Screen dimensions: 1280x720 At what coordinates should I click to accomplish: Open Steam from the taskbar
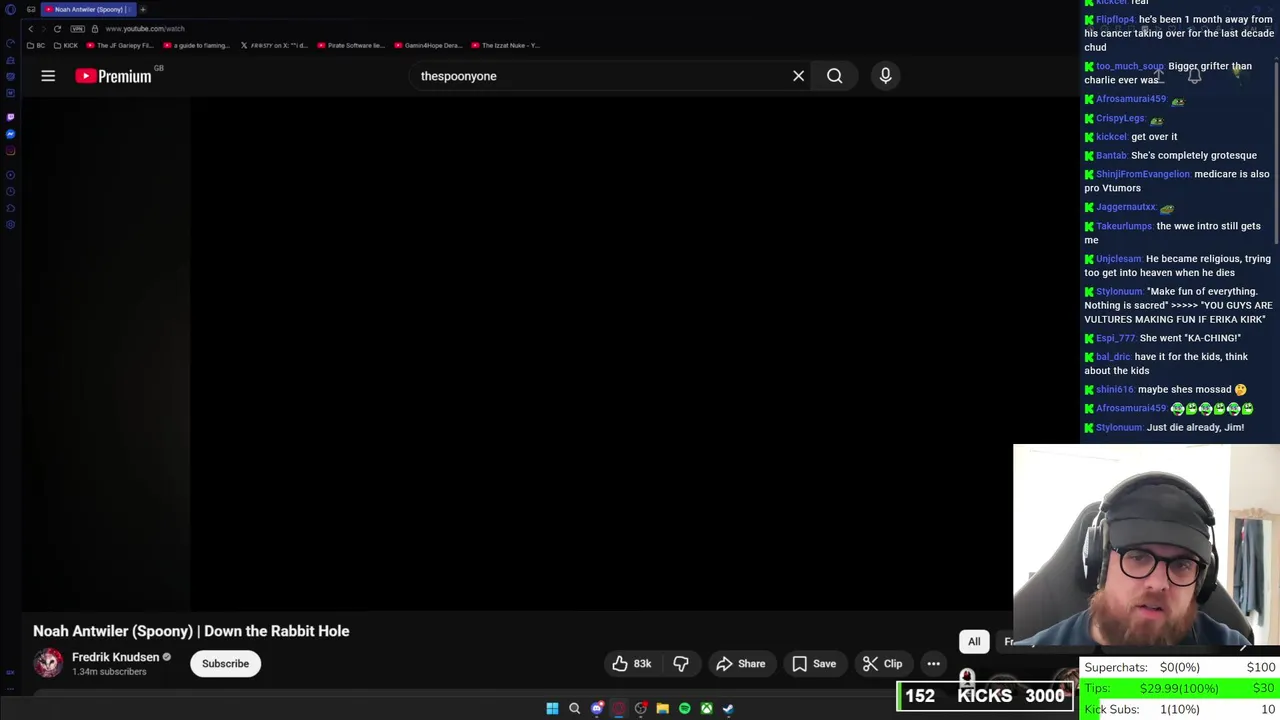point(728,709)
